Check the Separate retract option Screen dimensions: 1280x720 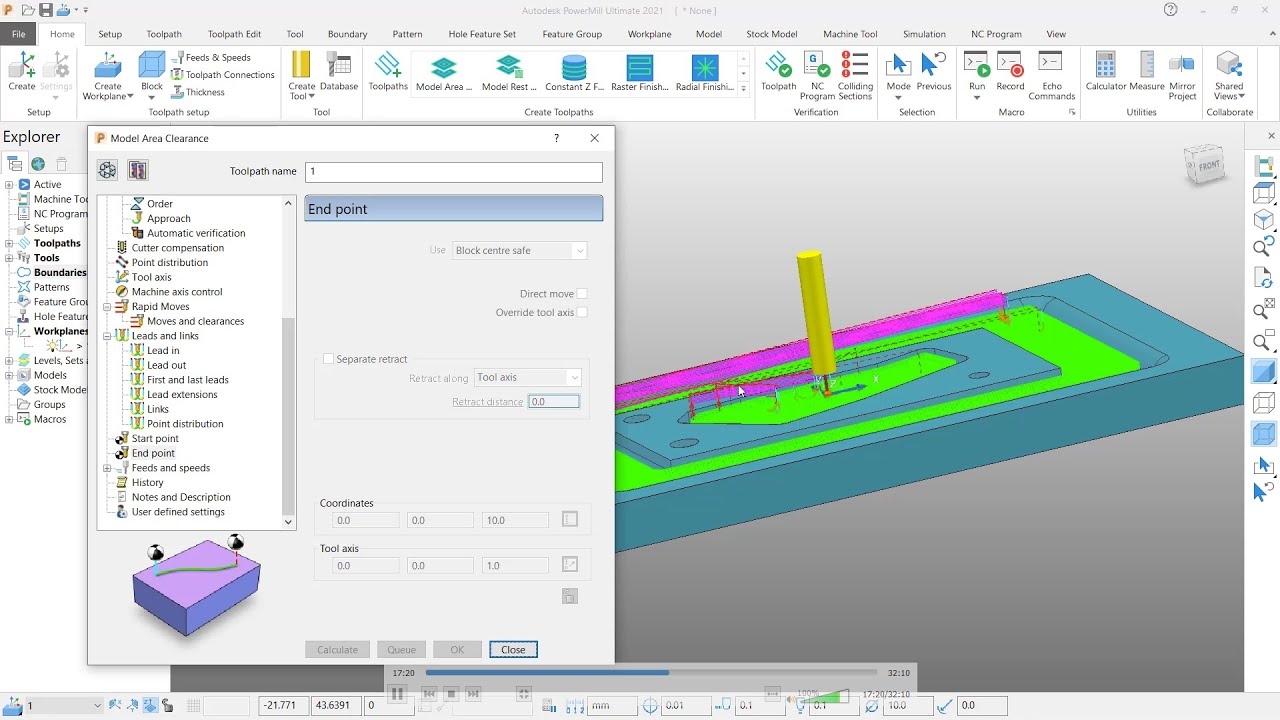(328, 359)
